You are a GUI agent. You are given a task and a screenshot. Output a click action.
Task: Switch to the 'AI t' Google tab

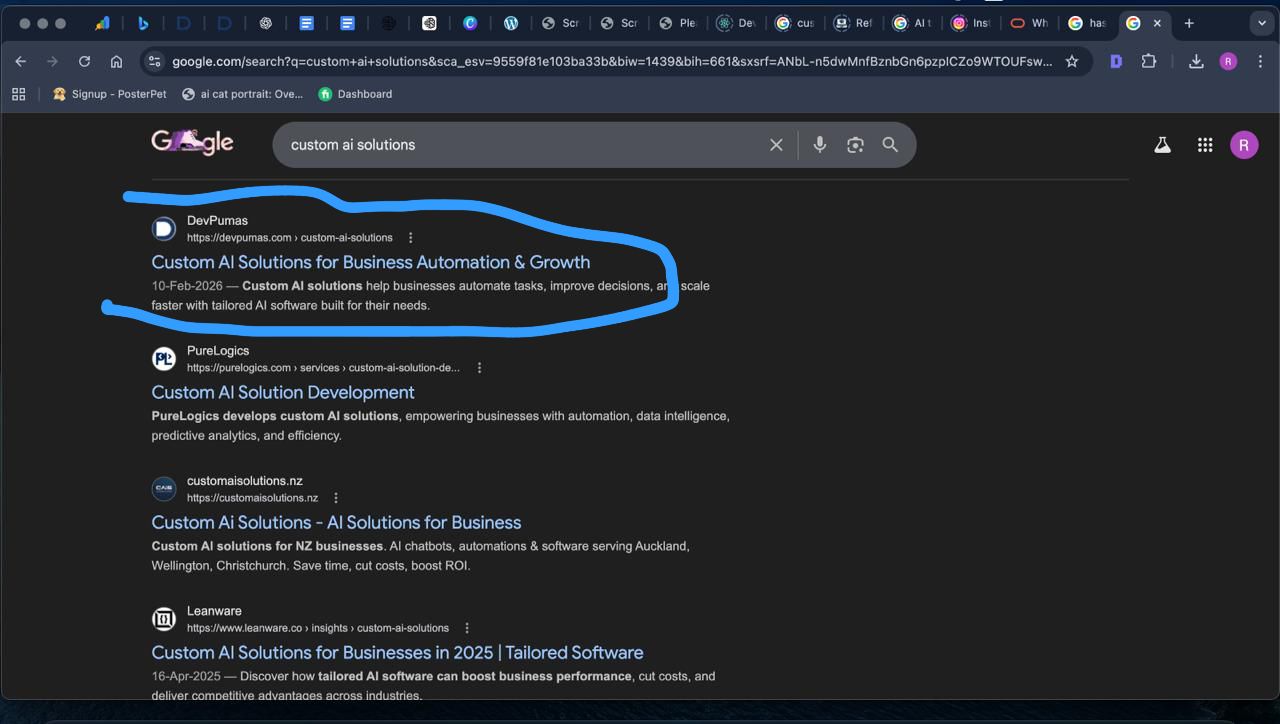pyautogui.click(x=912, y=23)
